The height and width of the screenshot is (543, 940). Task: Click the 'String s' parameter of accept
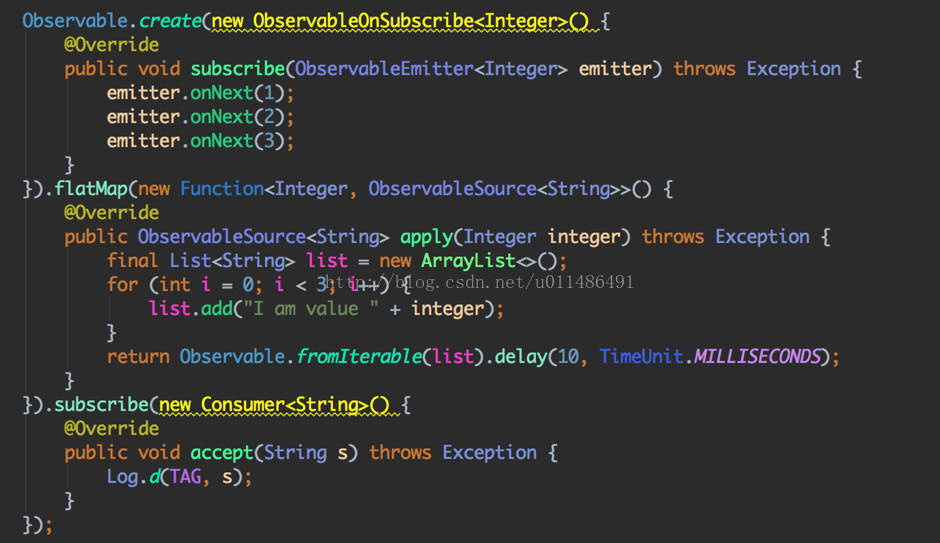click(305, 452)
